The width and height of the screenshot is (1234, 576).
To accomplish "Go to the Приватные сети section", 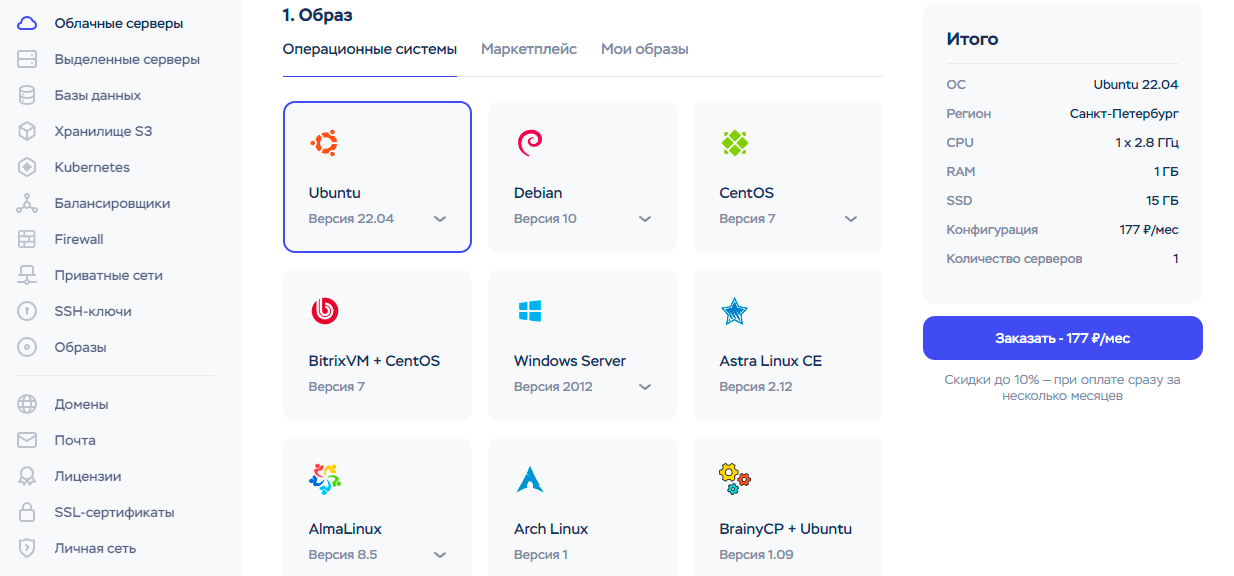I will pos(108,275).
